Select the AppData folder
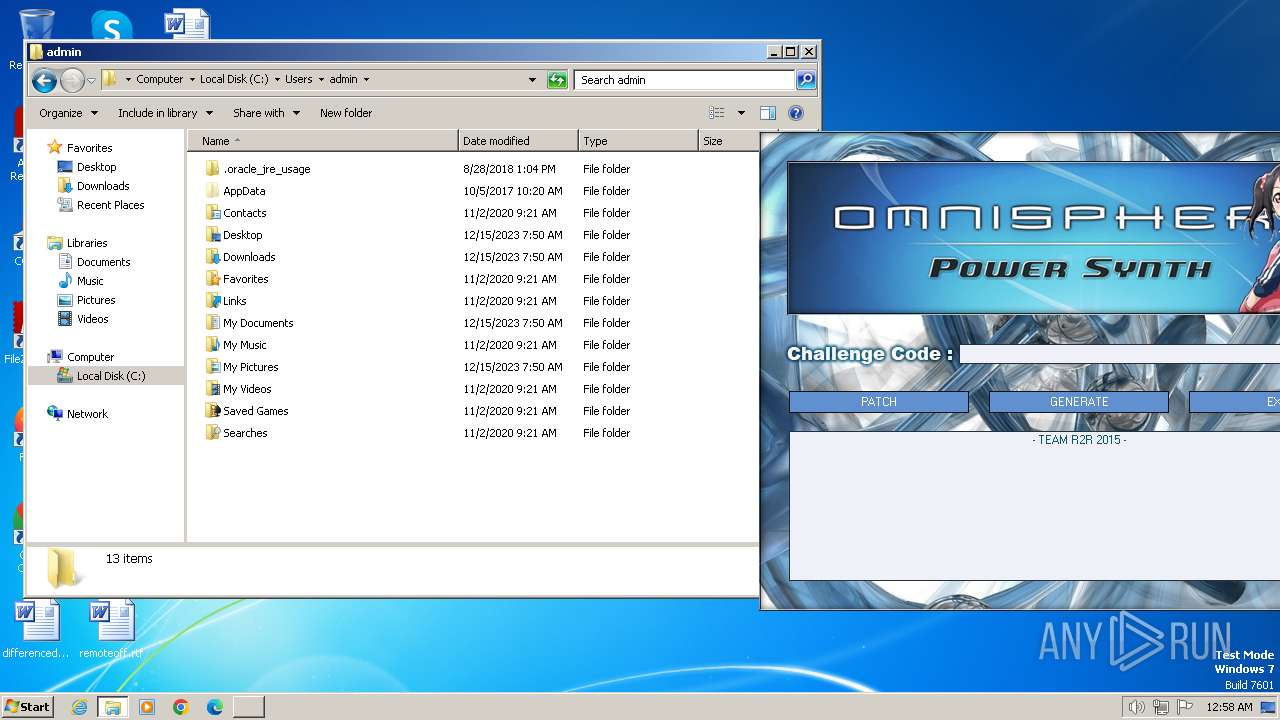Viewport: 1280px width, 720px height. [236, 191]
